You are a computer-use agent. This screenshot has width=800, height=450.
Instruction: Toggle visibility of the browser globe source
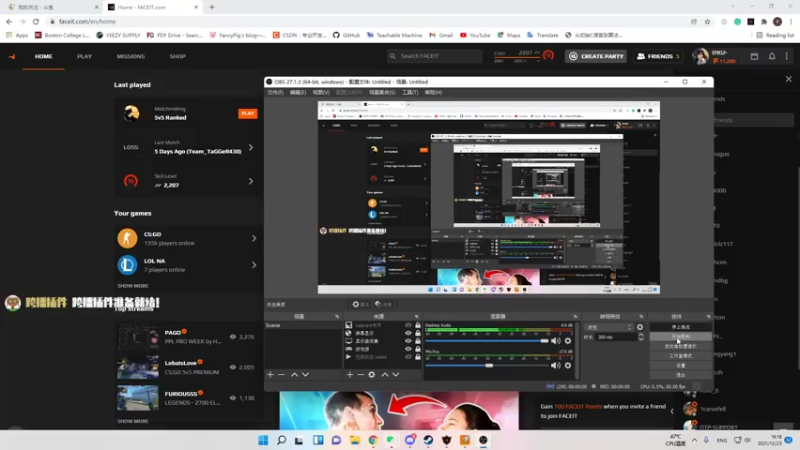click(408, 333)
